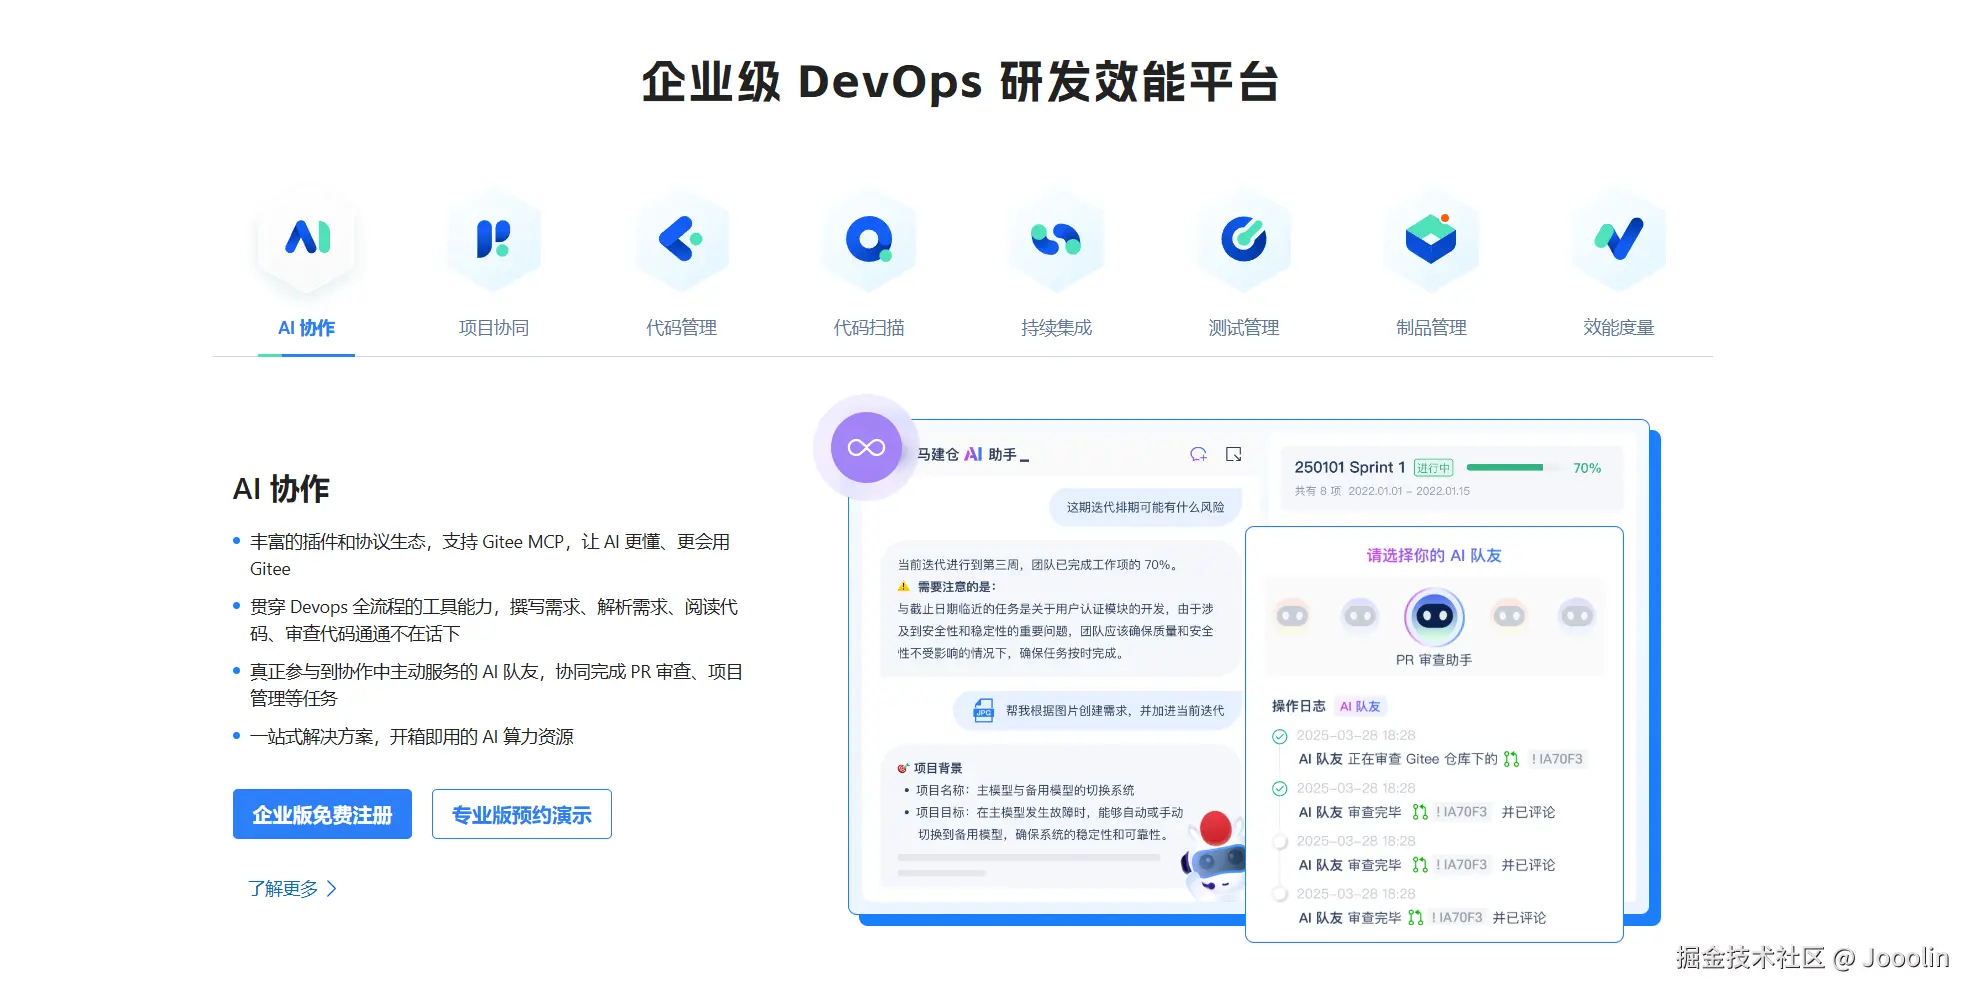Click the chat bubble 这期迭代排期可能有什么风险
The width and height of the screenshot is (1977, 998).
pos(1145,507)
